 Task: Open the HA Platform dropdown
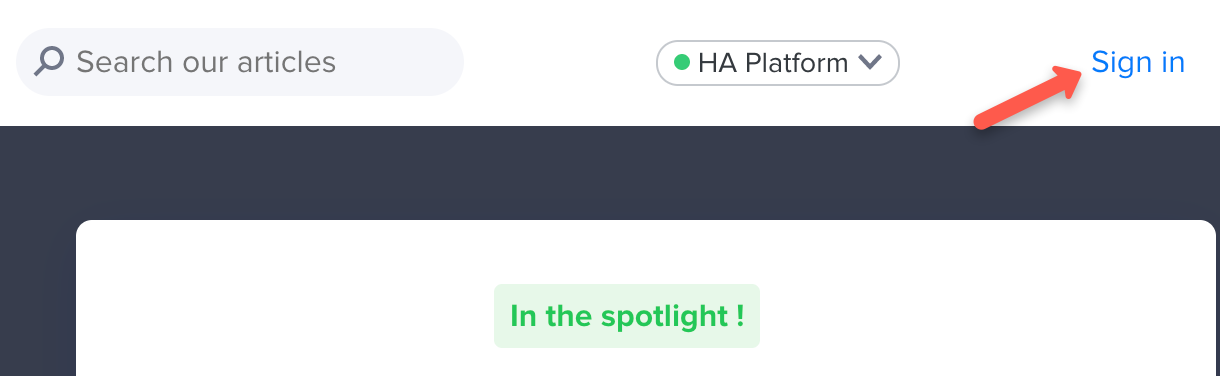point(778,63)
